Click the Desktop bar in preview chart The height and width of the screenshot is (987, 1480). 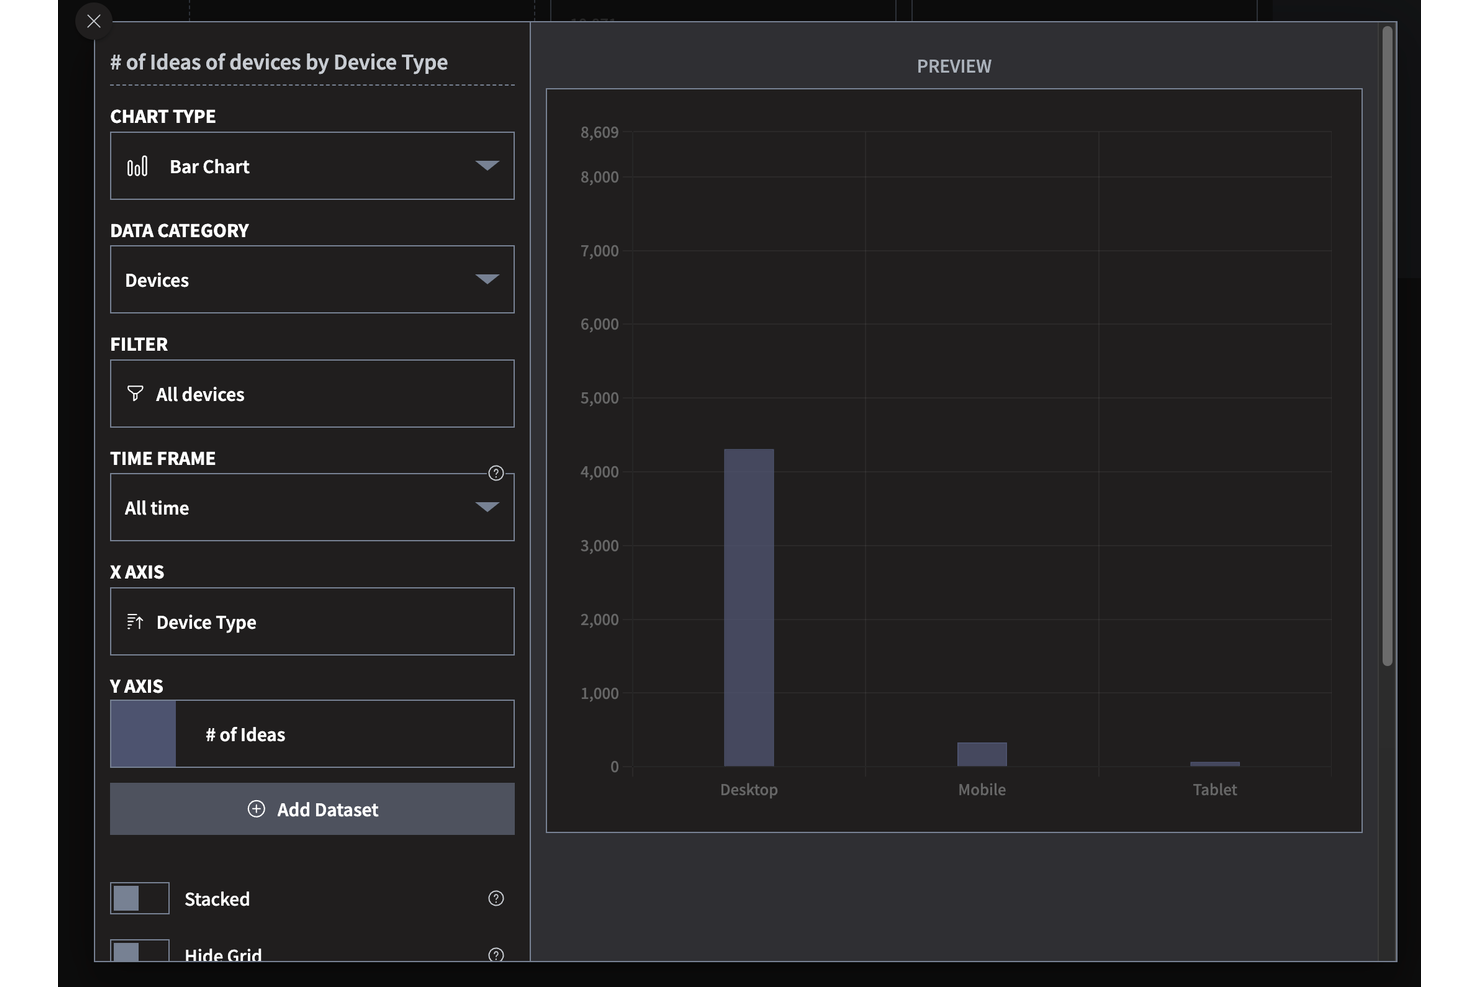749,608
